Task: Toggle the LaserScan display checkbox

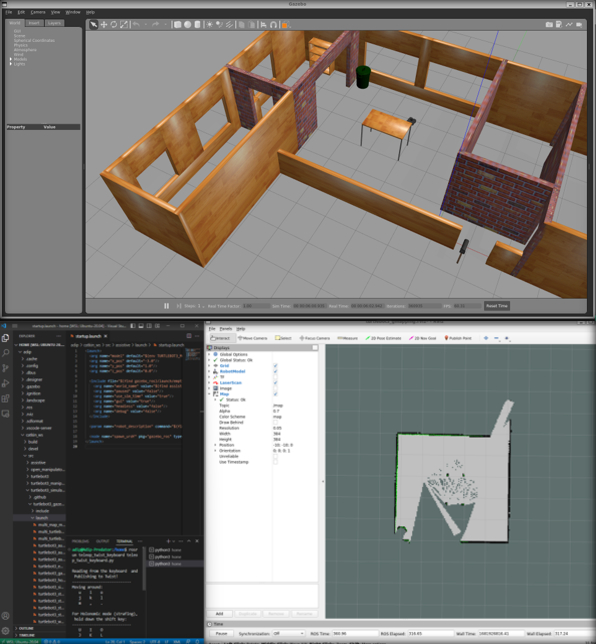Action: [275, 382]
